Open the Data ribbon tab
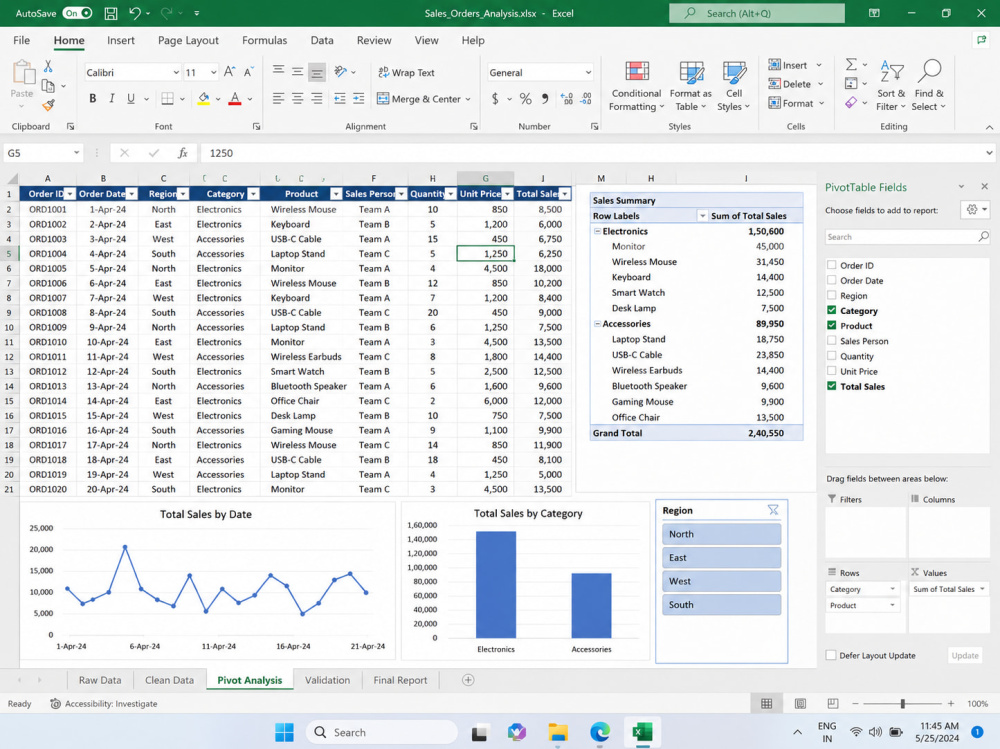Image resolution: width=1000 pixels, height=749 pixels. point(321,40)
